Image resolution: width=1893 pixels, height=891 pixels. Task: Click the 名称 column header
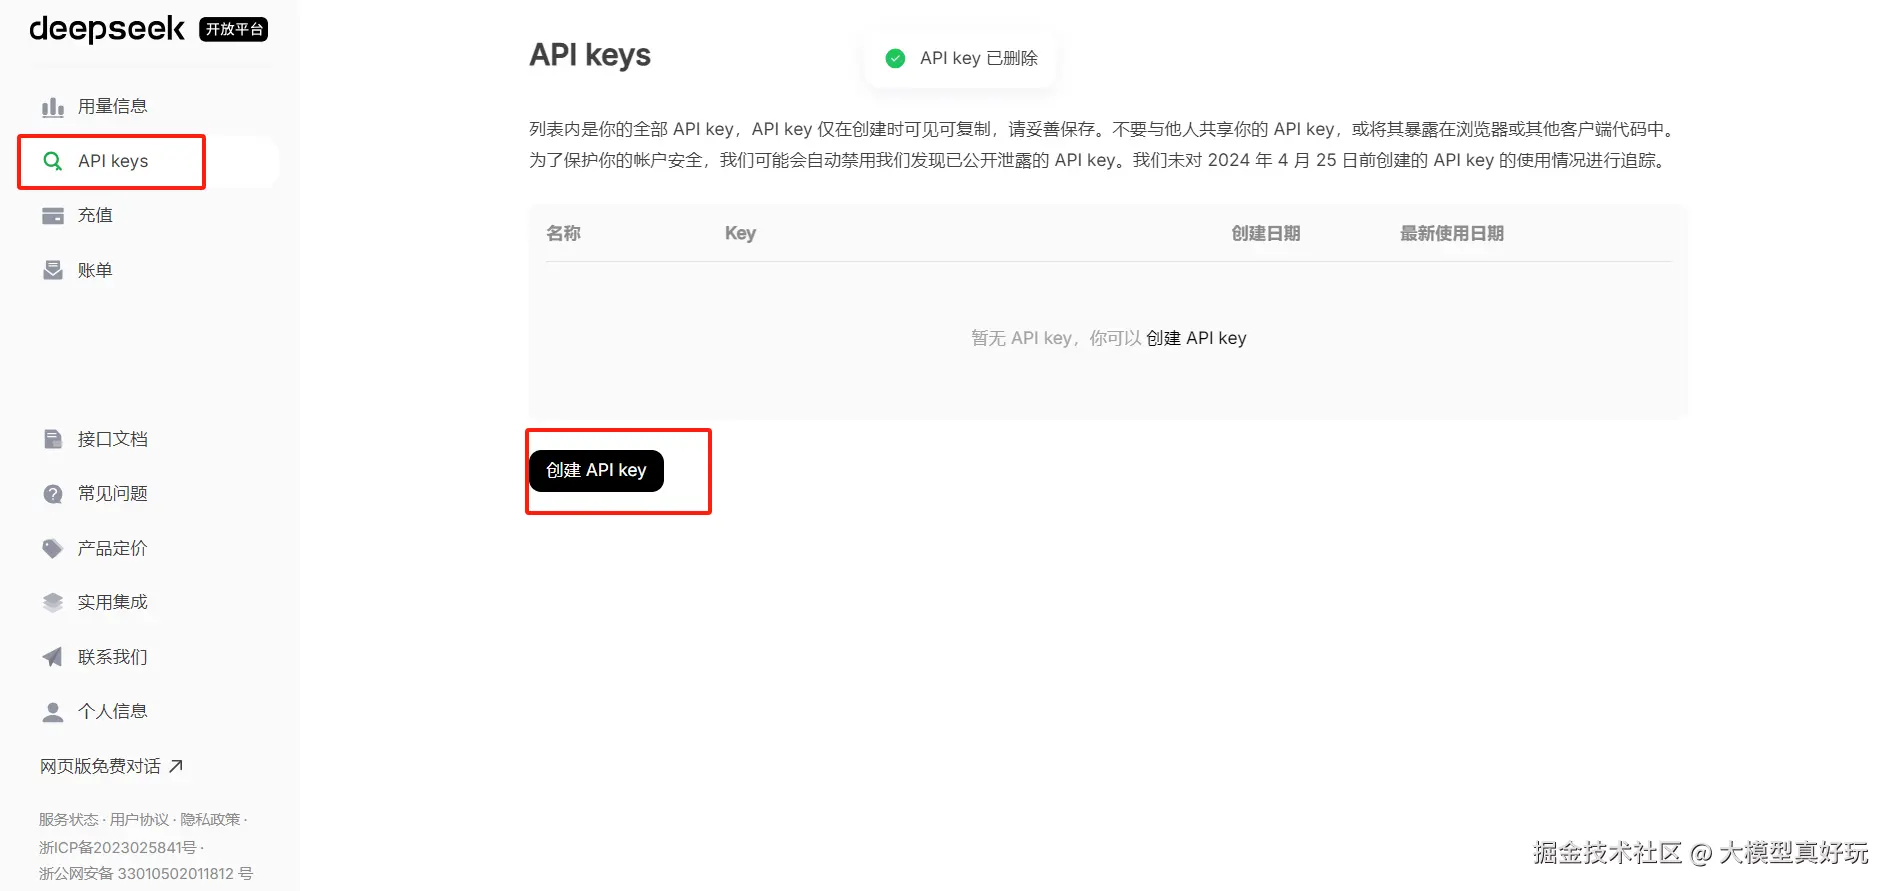pos(563,233)
